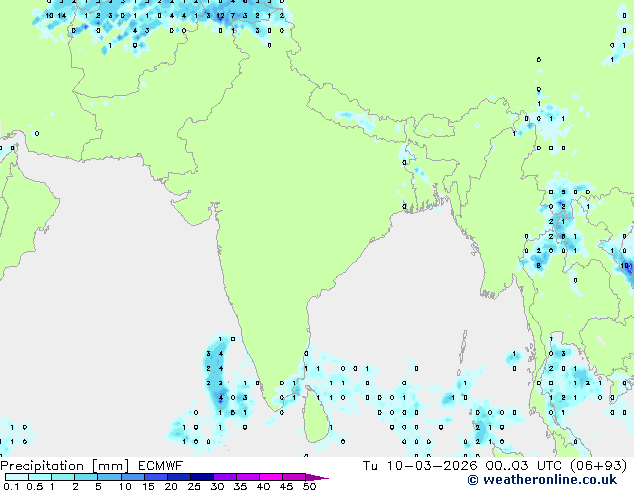Click the dark navy swatch between 25 and 30
This screenshot has height=490, width=634.
[x=201, y=477]
